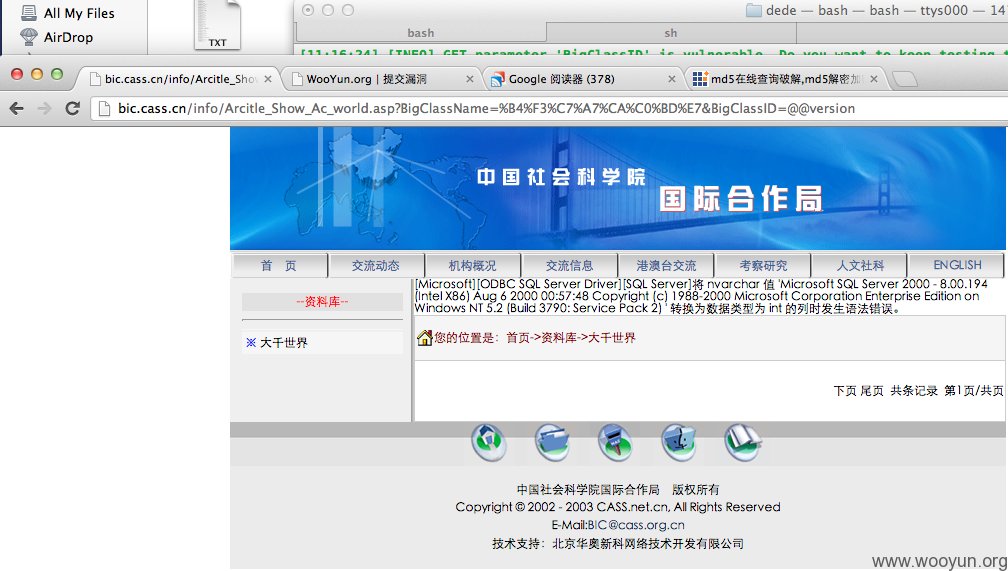This screenshot has height=571, width=1008.
Task: Open a new browser tab
Action: click(x=904, y=79)
